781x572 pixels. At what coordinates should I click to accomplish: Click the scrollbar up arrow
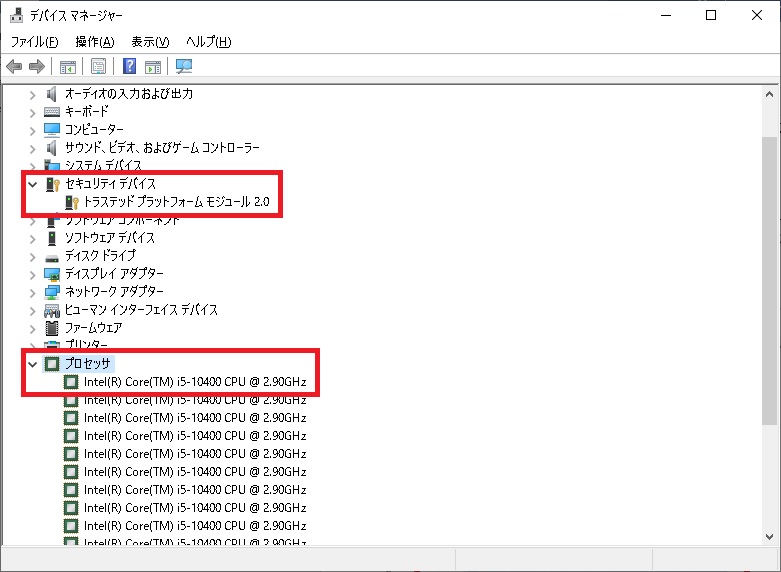coord(769,94)
